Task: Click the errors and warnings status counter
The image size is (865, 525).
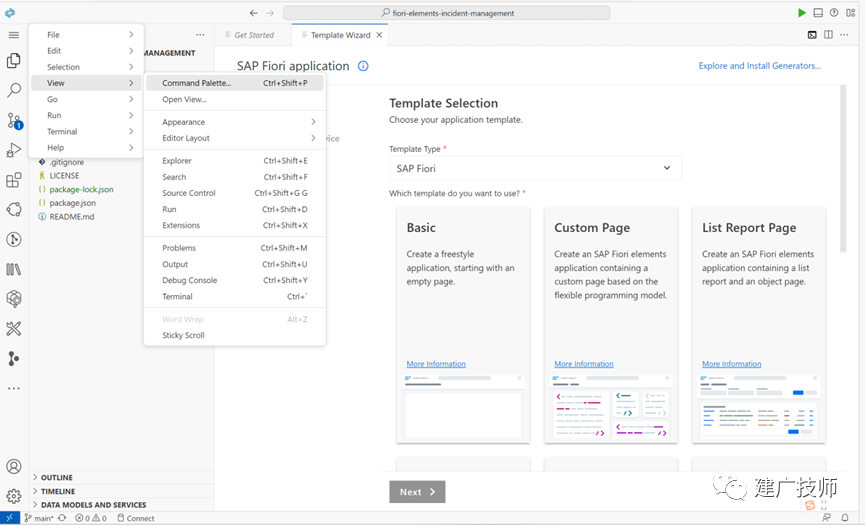Action: (x=91, y=518)
